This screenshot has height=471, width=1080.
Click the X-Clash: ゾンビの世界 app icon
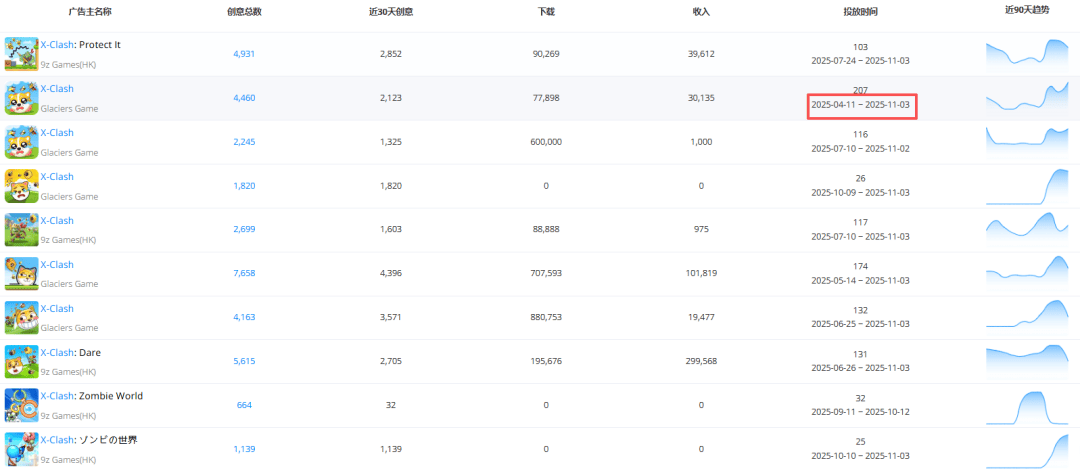coord(21,449)
